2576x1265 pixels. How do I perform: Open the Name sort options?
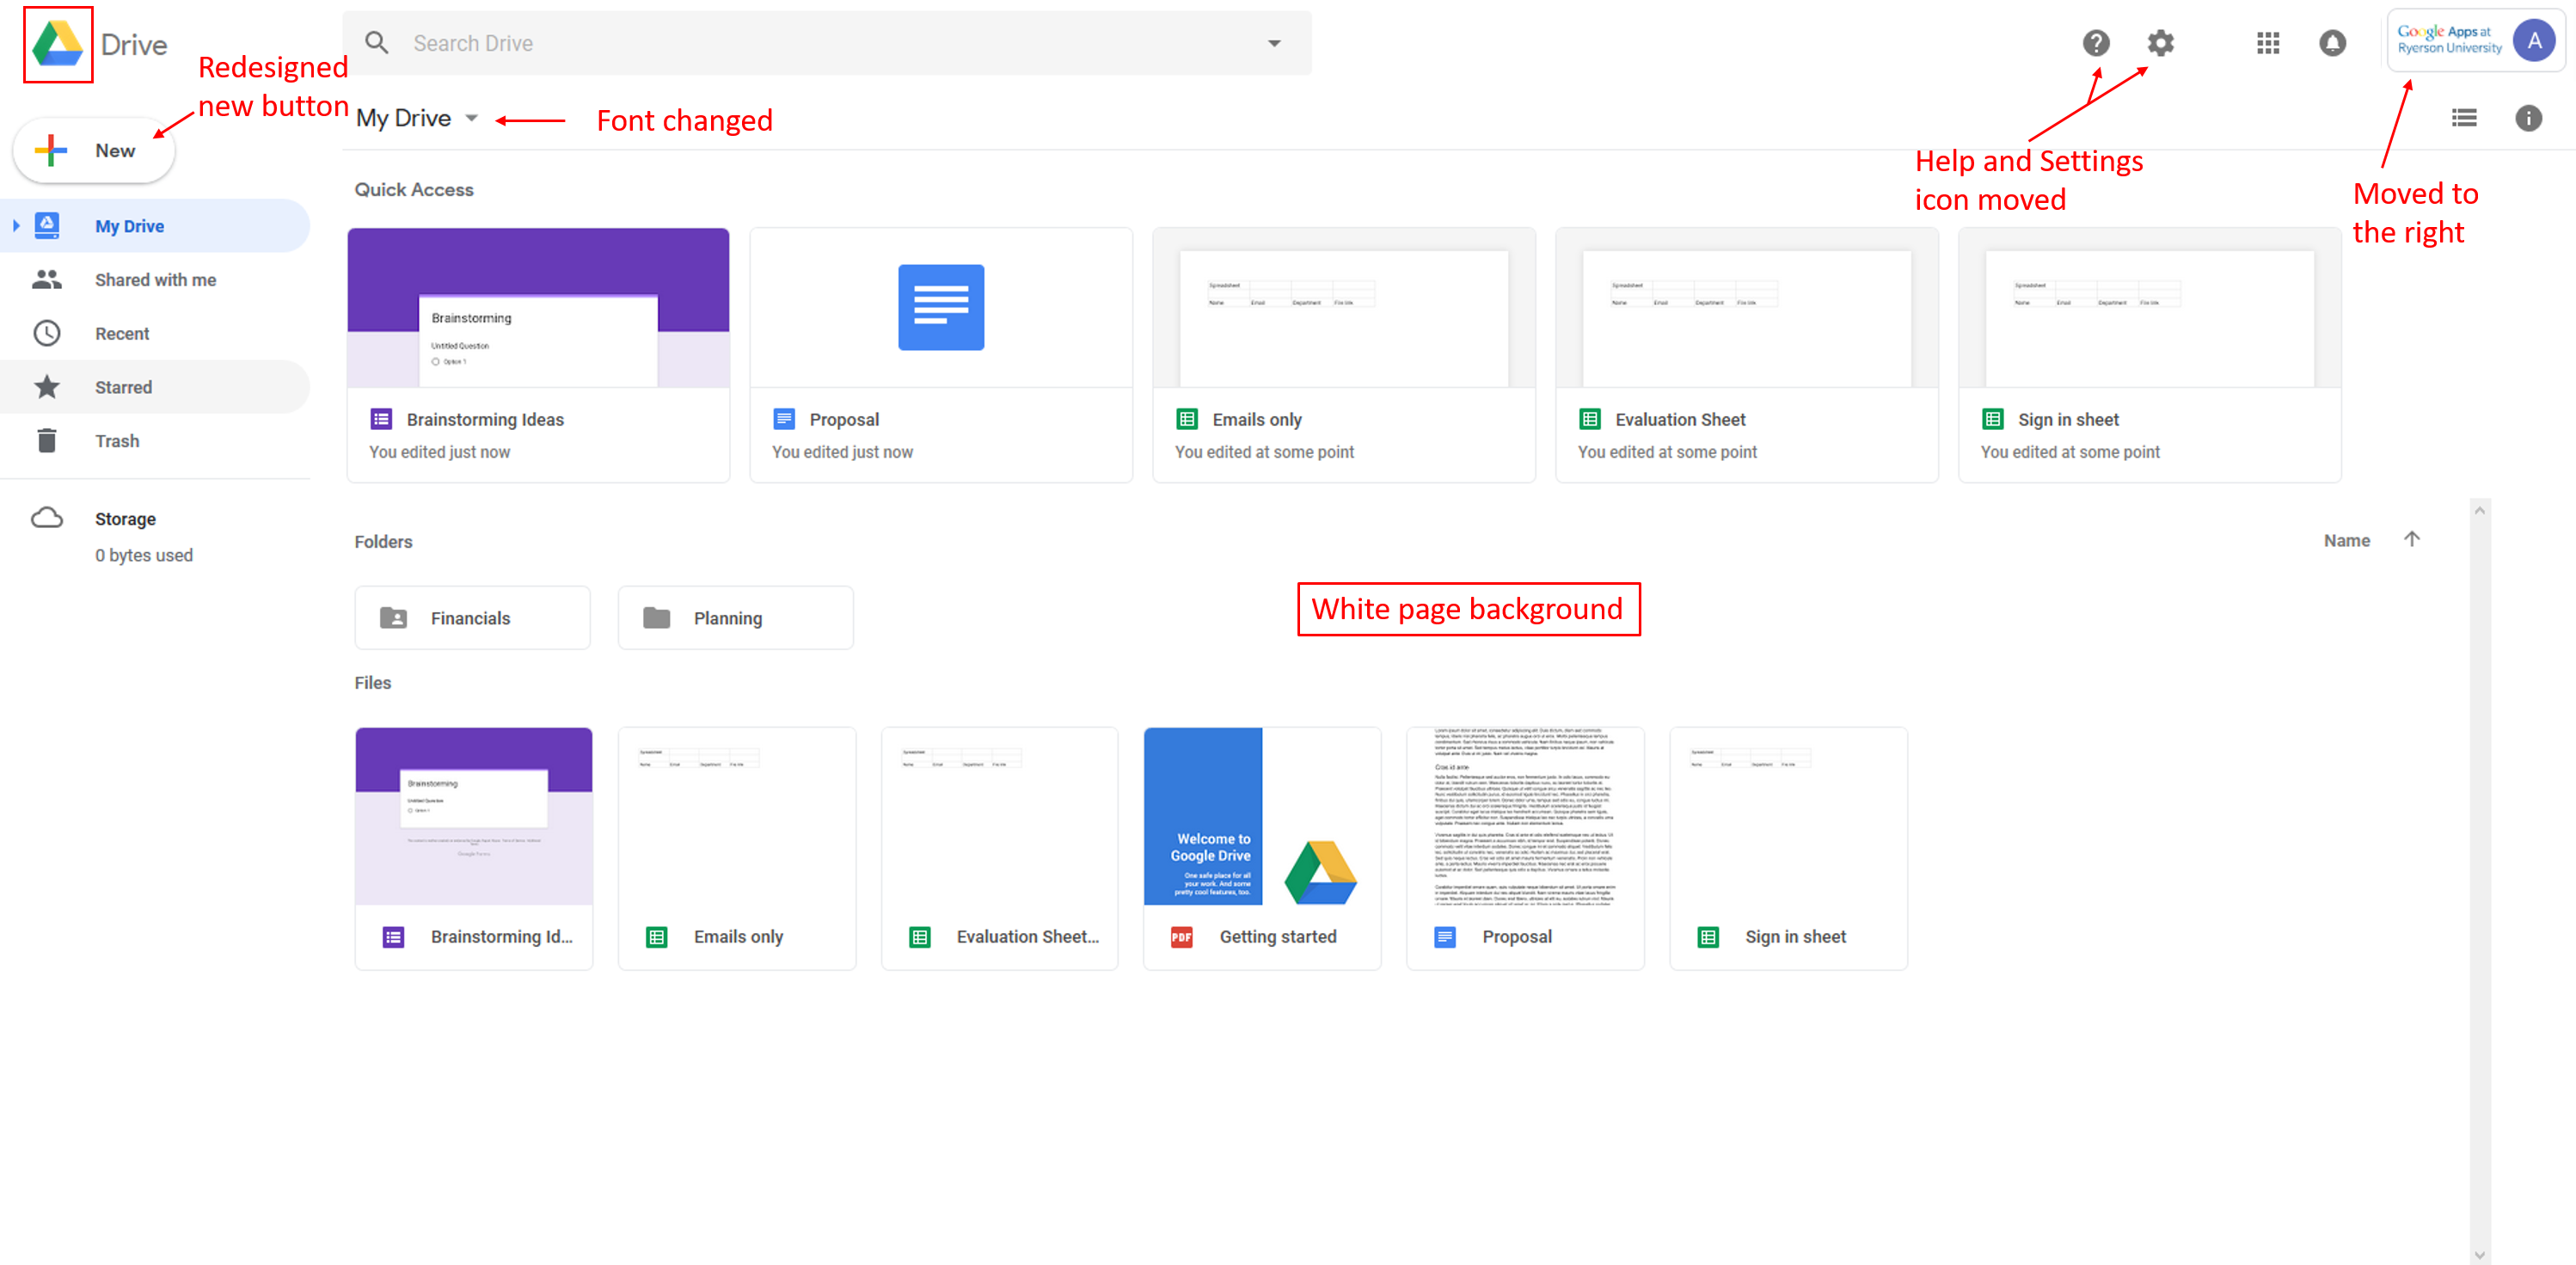coord(2346,540)
